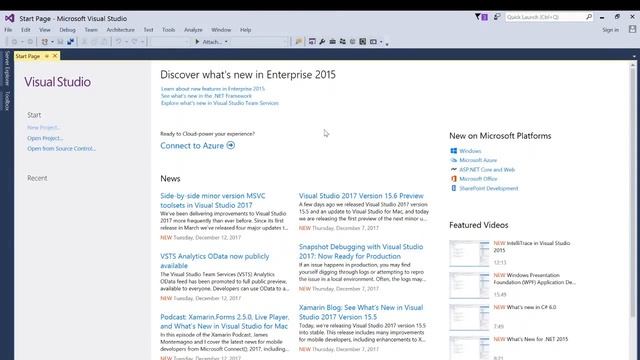Click the Connect to Azure link
This screenshot has width=640, height=360.
(x=192, y=146)
